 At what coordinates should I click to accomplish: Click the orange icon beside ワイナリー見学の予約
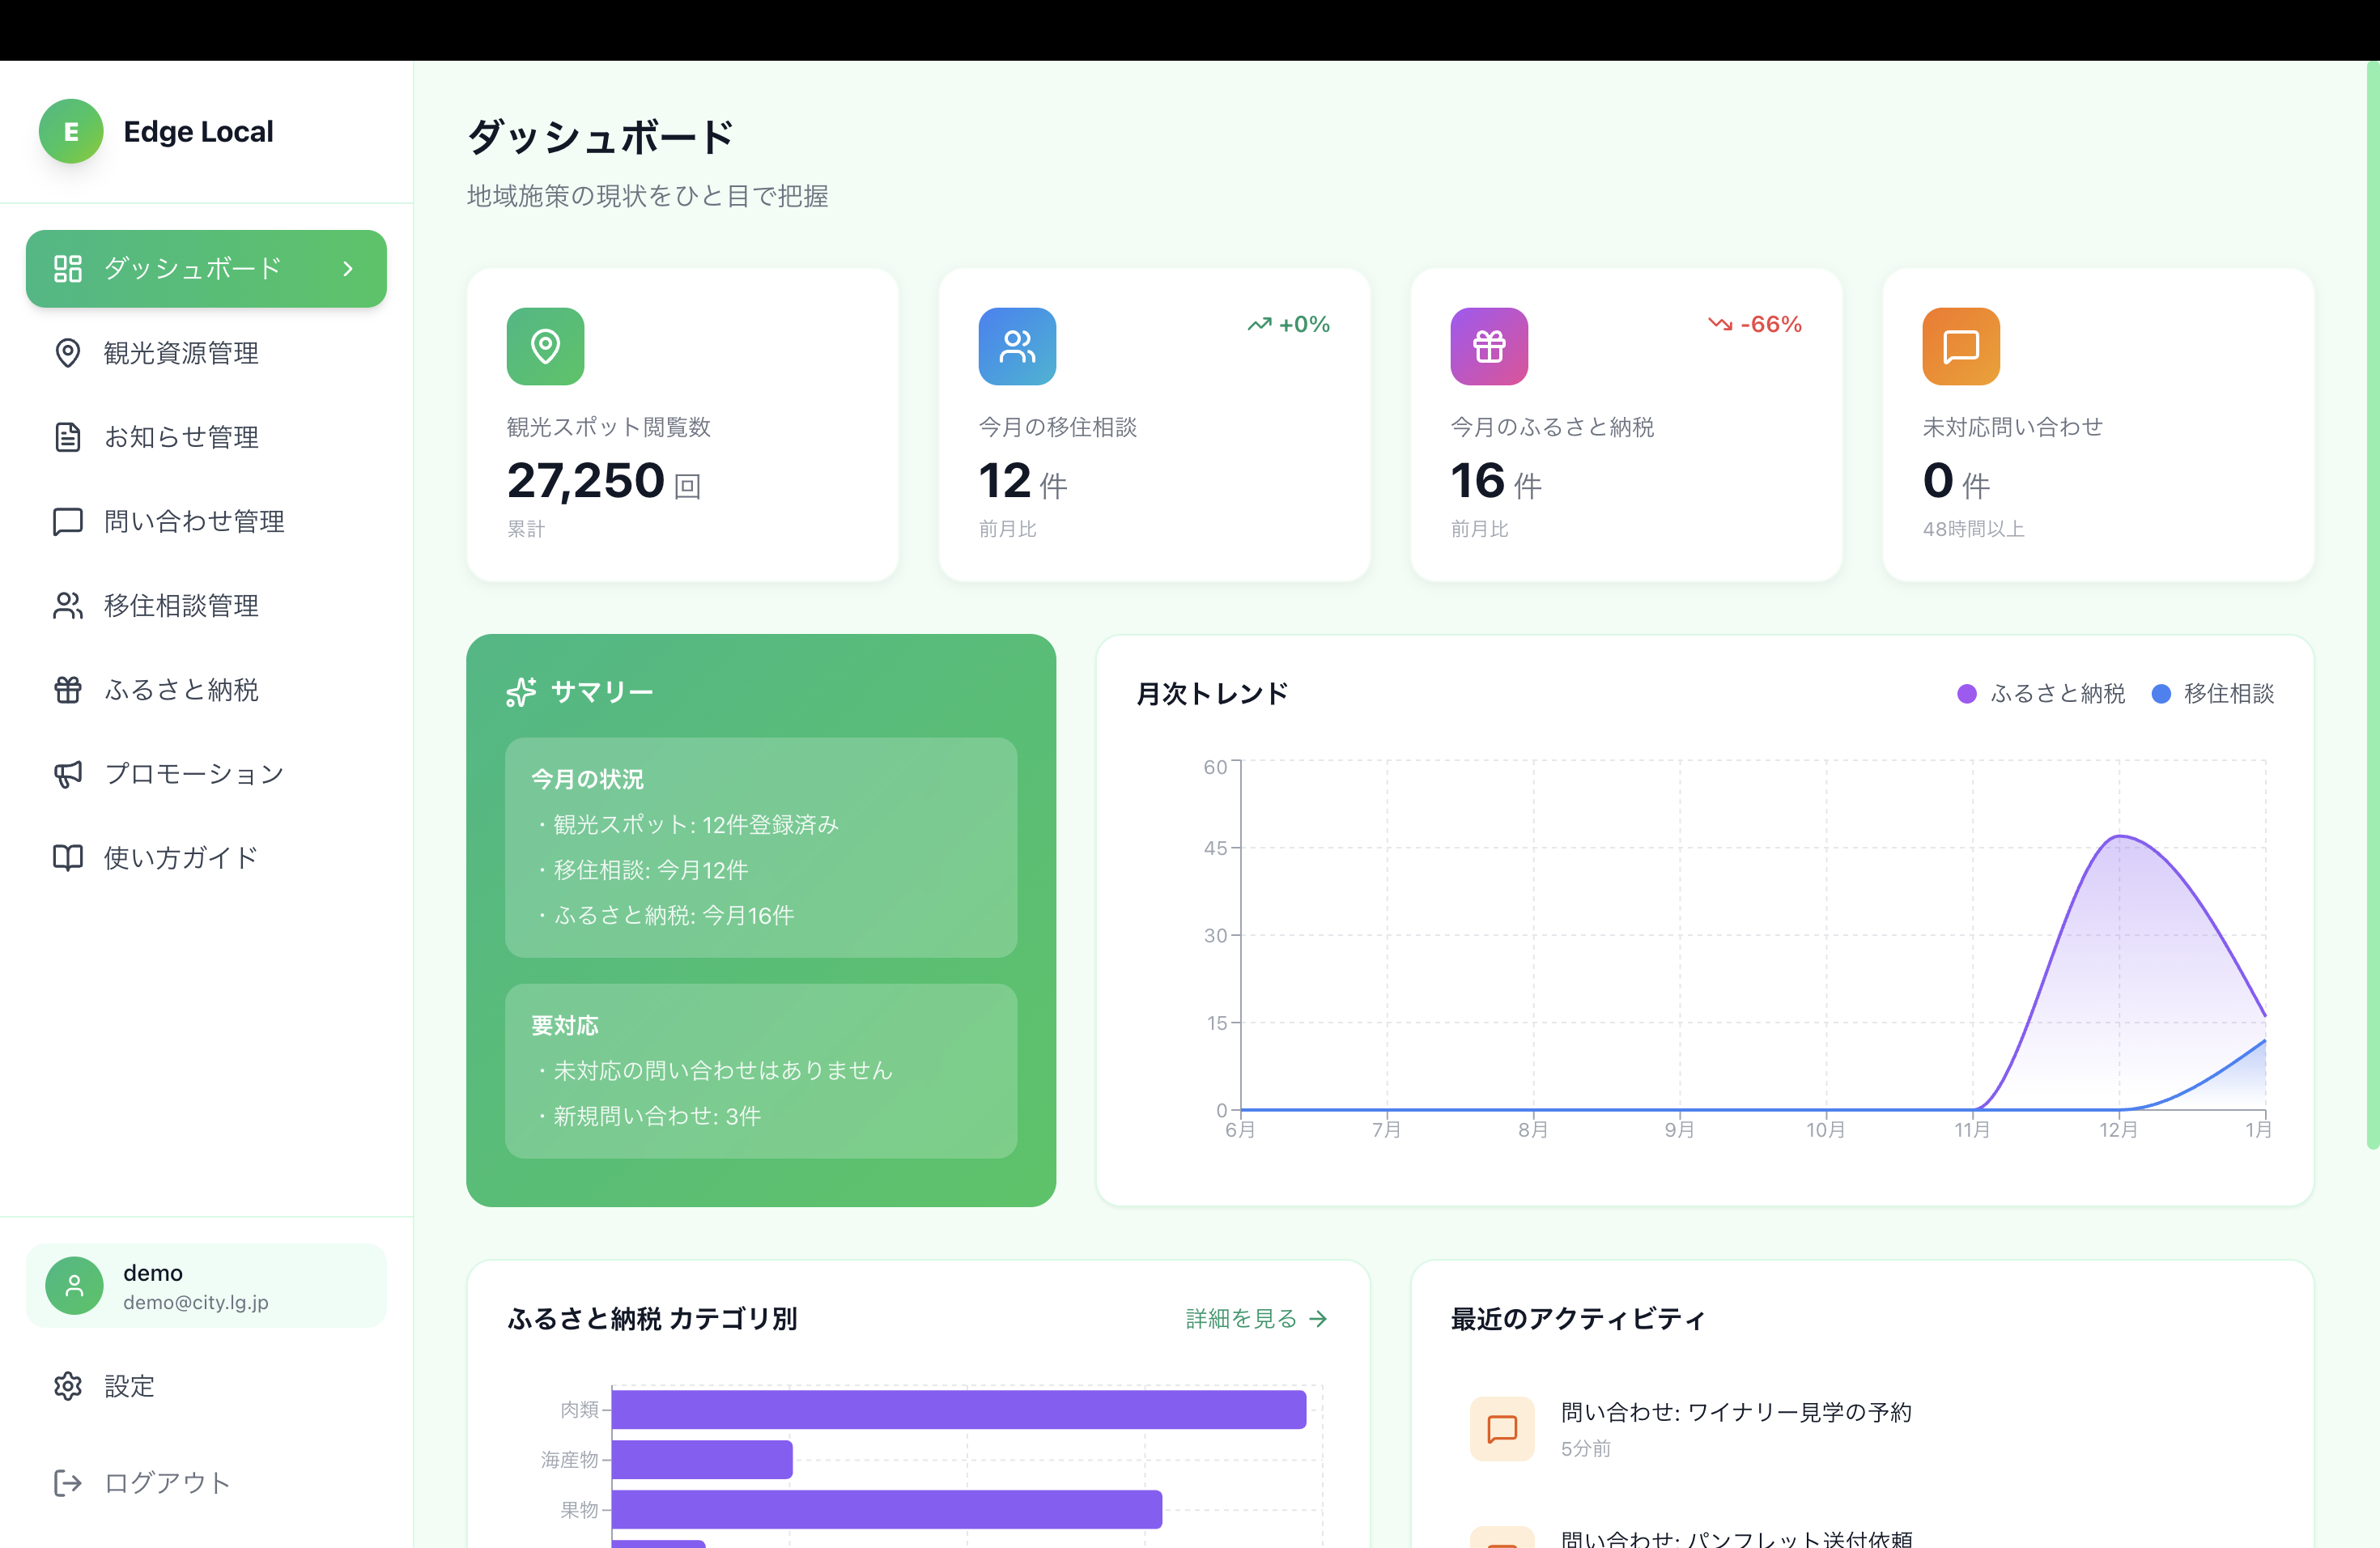click(1502, 1428)
